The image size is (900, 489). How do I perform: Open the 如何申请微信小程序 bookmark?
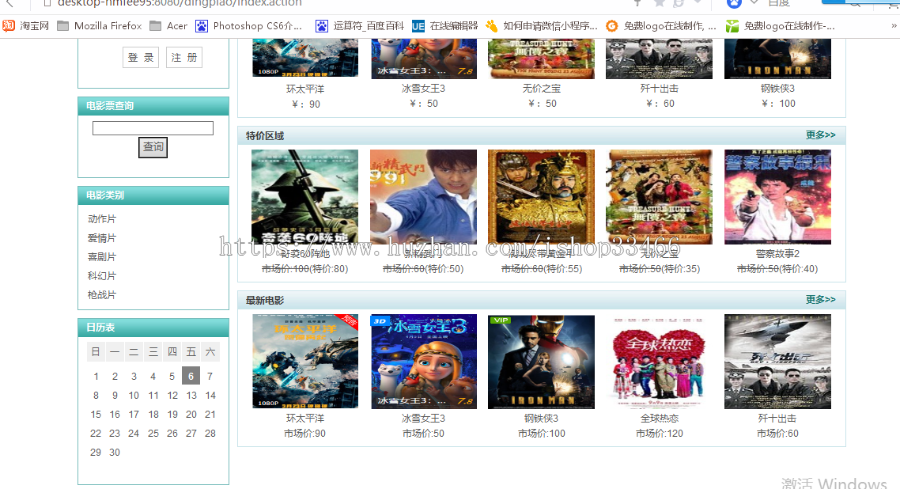pos(541,26)
